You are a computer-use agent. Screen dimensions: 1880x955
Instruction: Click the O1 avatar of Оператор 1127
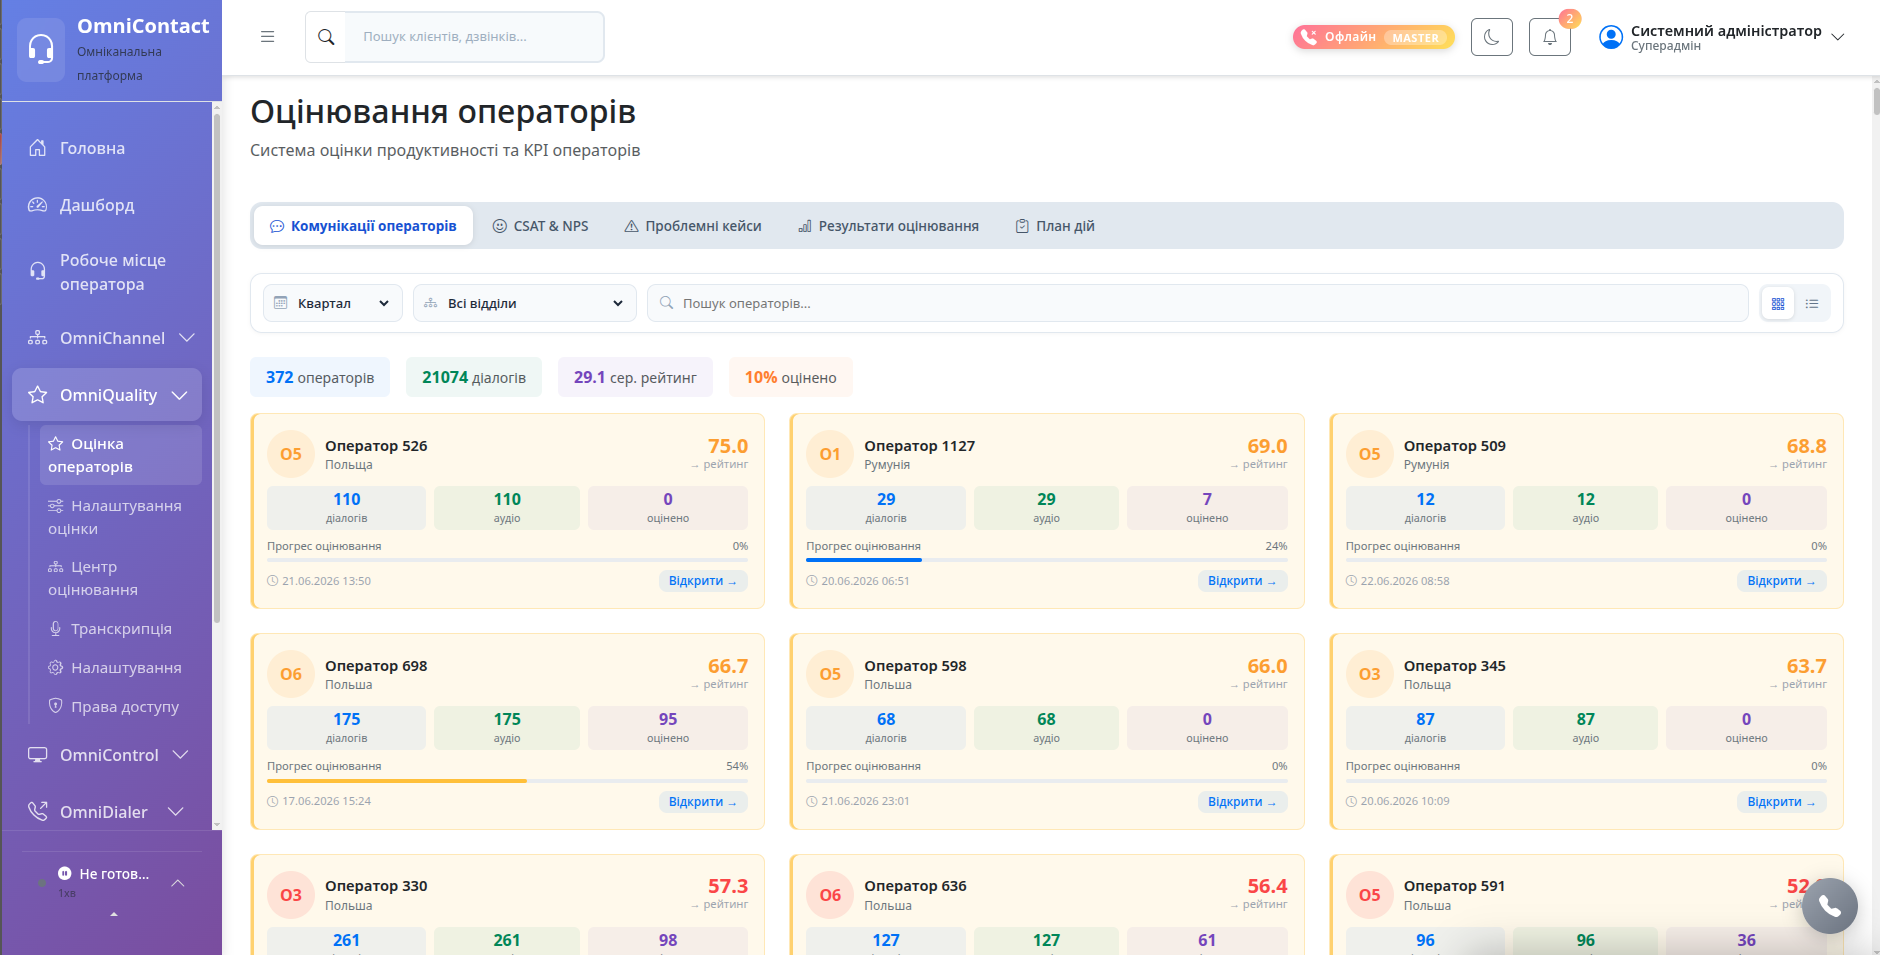pyautogui.click(x=830, y=454)
